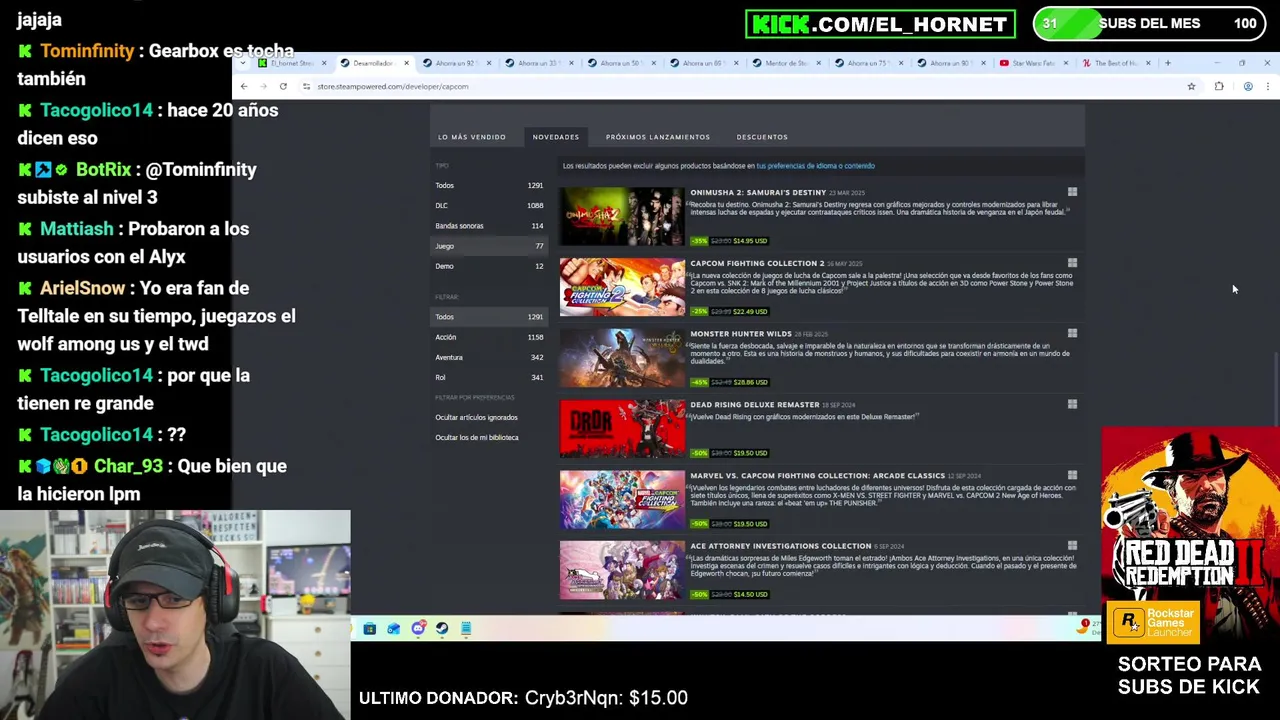
Task: Open Marvel vs. Capcom Arcade Classics thumbnail
Action: [622, 500]
